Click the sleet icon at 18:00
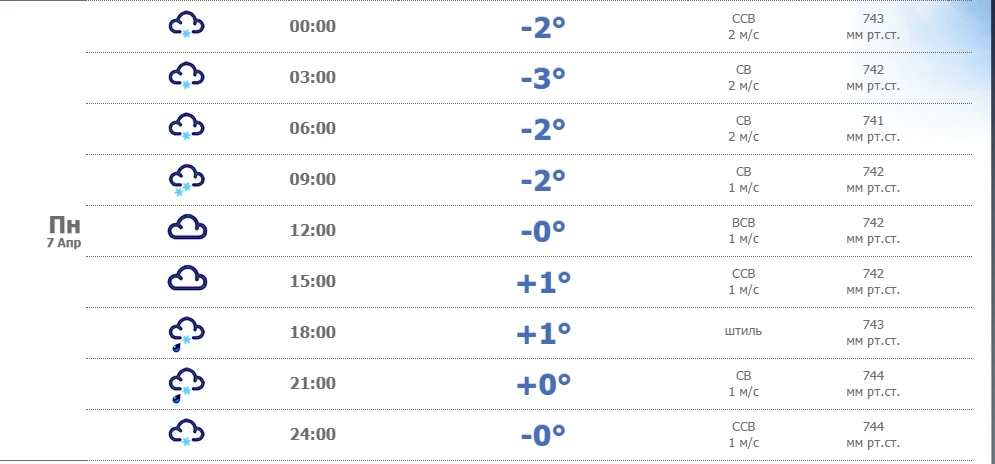995x464 pixels. (x=186, y=332)
